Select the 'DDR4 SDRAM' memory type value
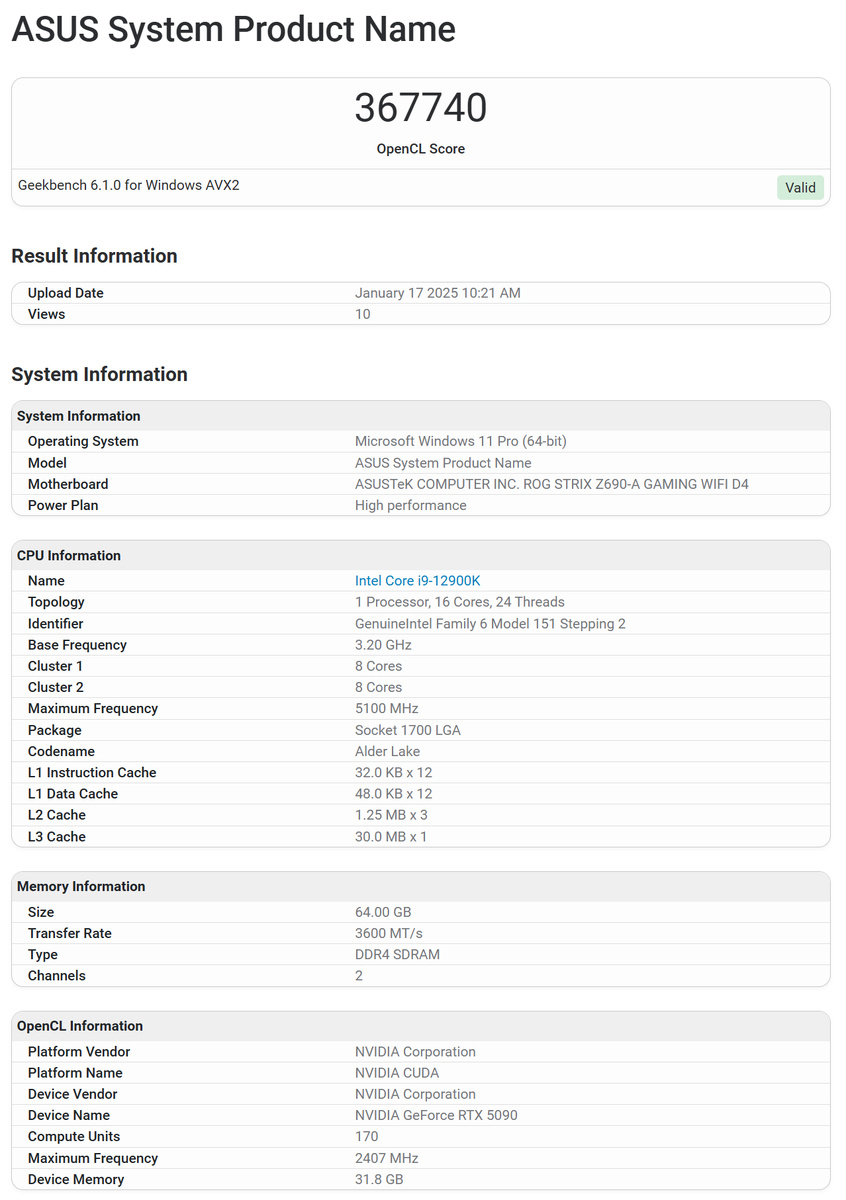 click(397, 954)
